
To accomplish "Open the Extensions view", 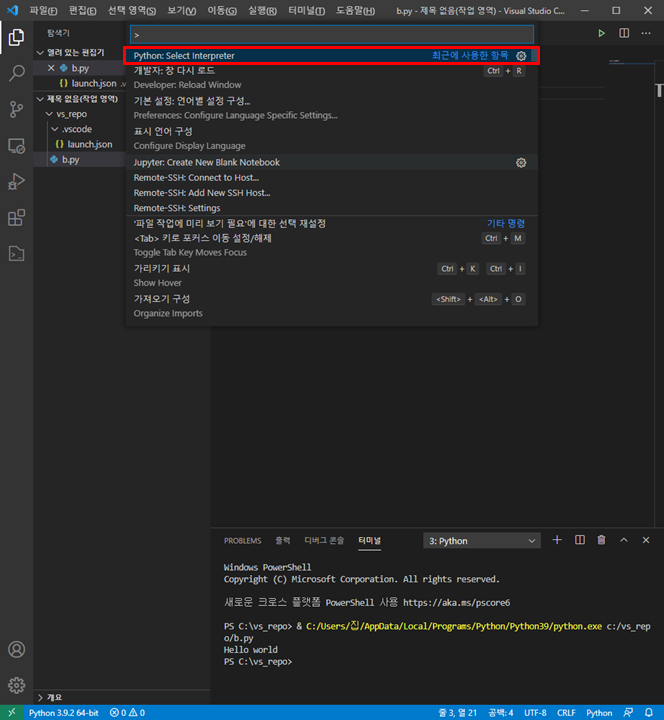I will 17,218.
